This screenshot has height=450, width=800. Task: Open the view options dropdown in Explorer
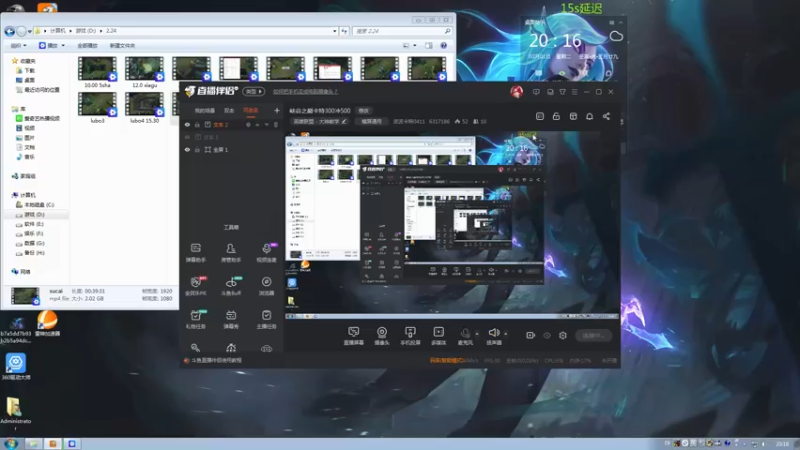pos(415,45)
